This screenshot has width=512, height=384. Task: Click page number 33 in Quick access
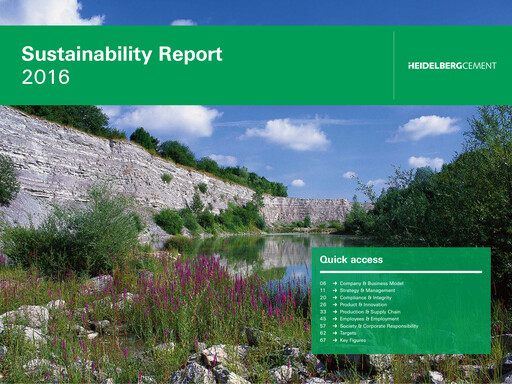(323, 312)
